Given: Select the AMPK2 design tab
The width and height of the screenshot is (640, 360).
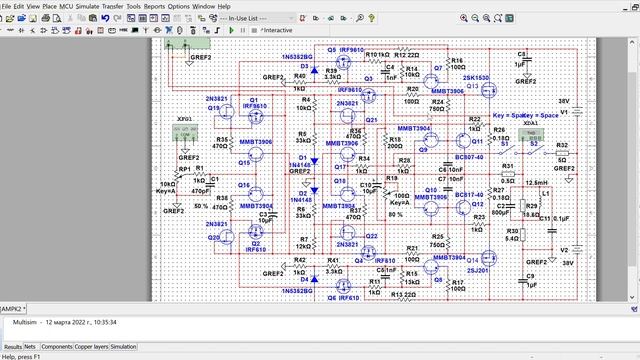Looking at the screenshot, I should [13, 309].
